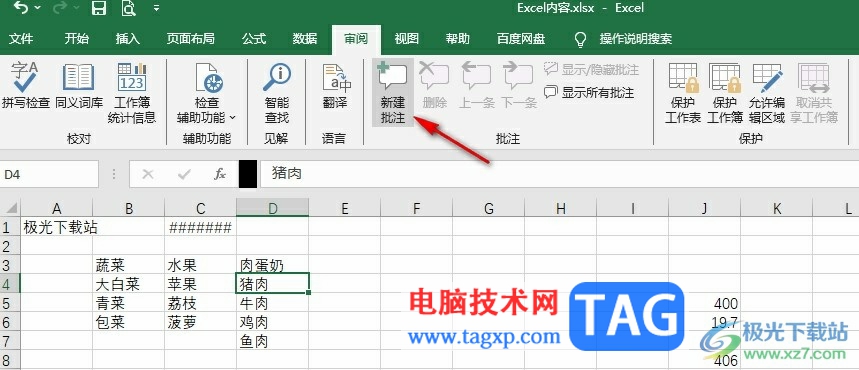Screen dimensions: 859x370
Task: Click 新建批注 to add a comment
Action: (x=393, y=93)
